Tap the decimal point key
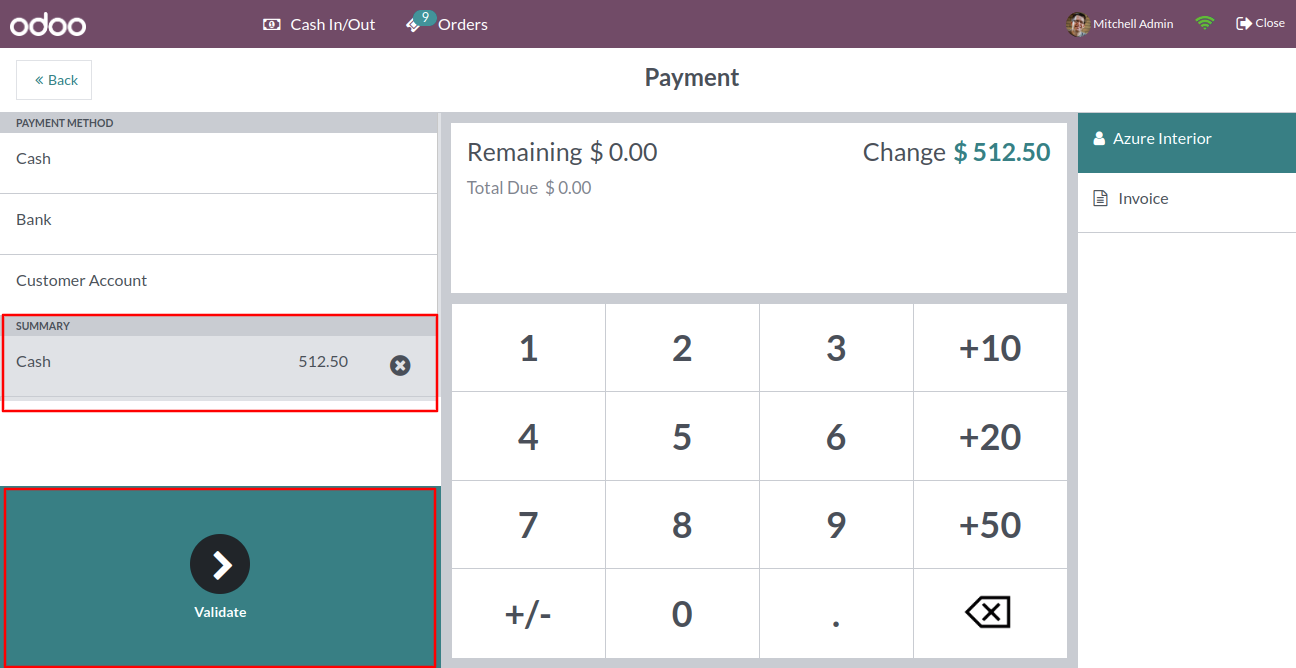 [x=836, y=614]
